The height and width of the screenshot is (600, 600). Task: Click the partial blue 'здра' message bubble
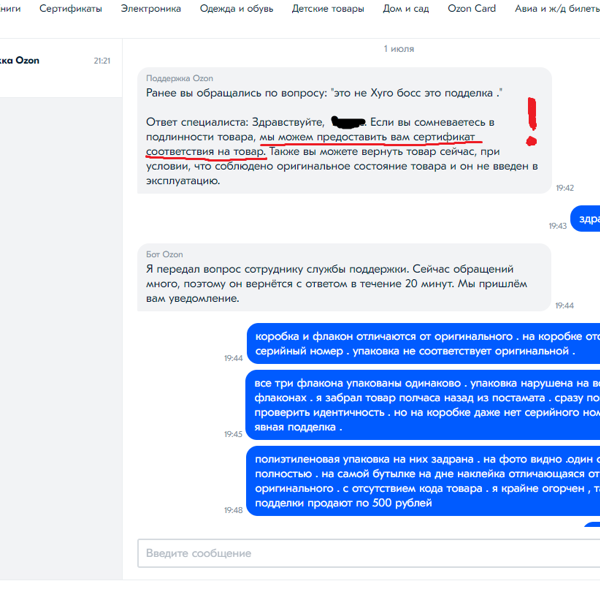(585, 218)
